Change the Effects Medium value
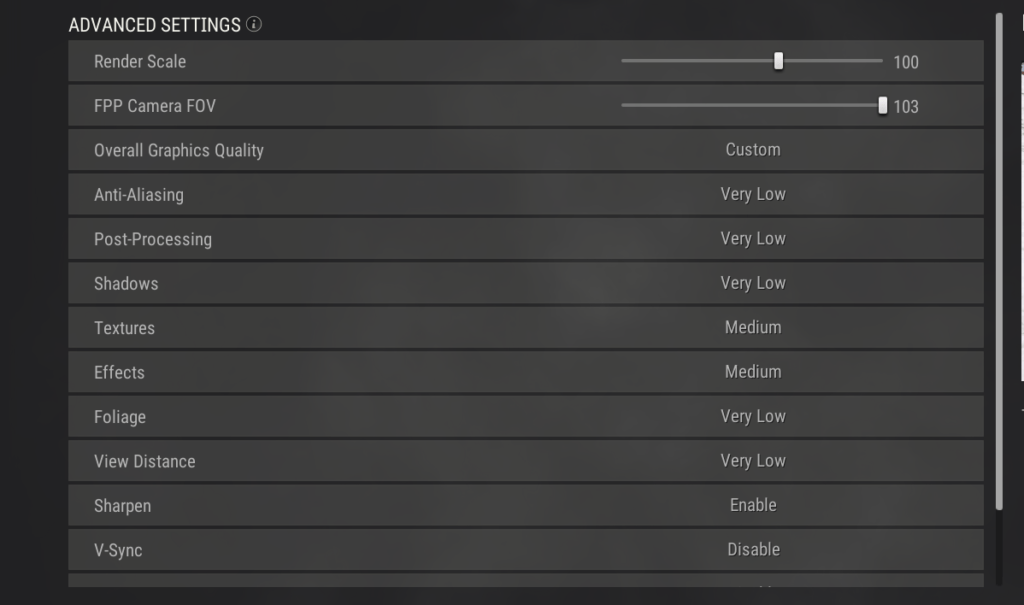The image size is (1024, 605). pyautogui.click(x=753, y=372)
